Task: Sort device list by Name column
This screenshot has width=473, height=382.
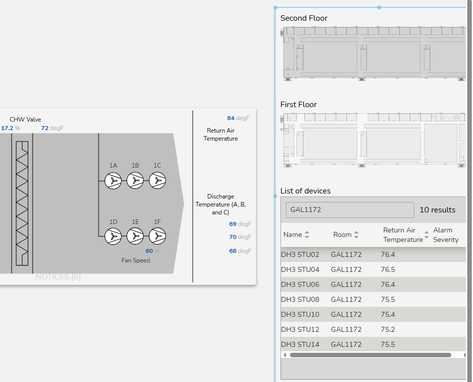Action: coord(307,235)
